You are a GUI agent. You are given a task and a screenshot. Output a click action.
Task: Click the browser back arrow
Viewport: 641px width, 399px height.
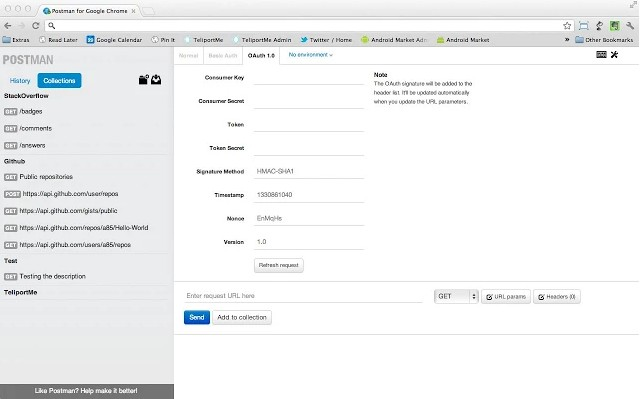[x=8, y=26]
